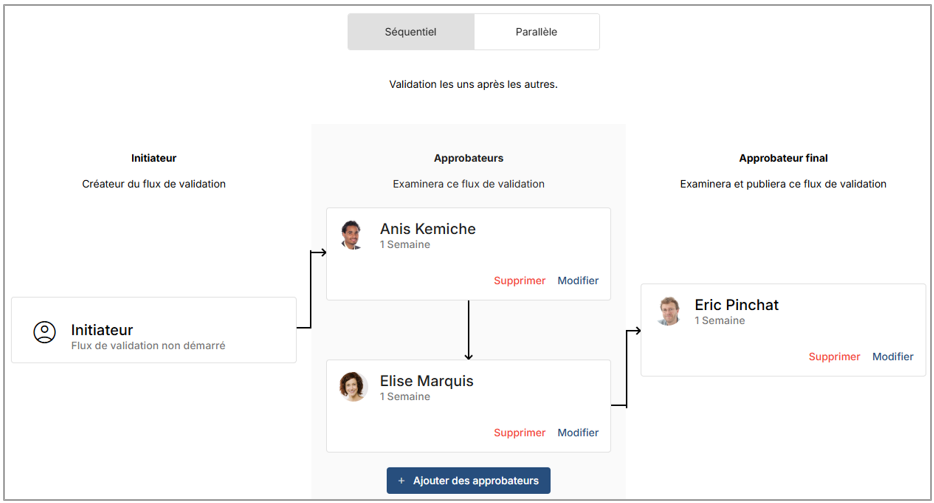The image size is (934, 503).
Task: Switch to Parallèle validation mode
Action: tap(536, 32)
